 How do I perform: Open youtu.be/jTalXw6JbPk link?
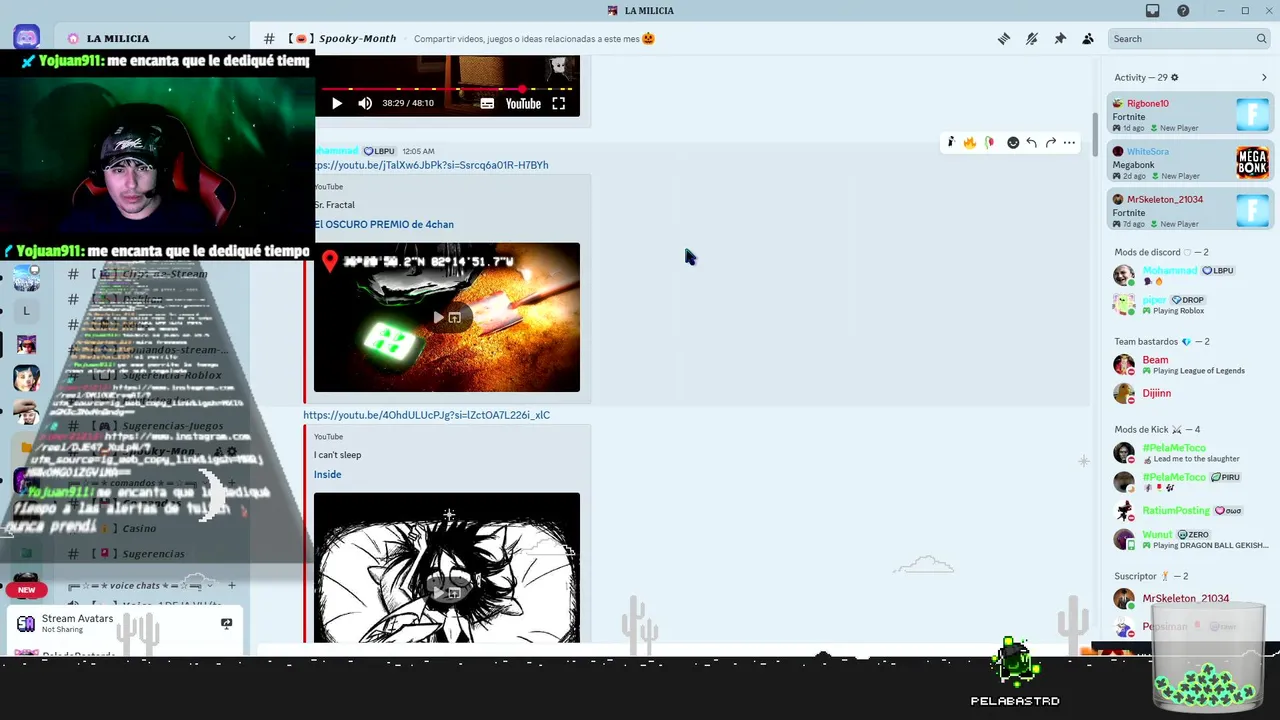click(431, 165)
